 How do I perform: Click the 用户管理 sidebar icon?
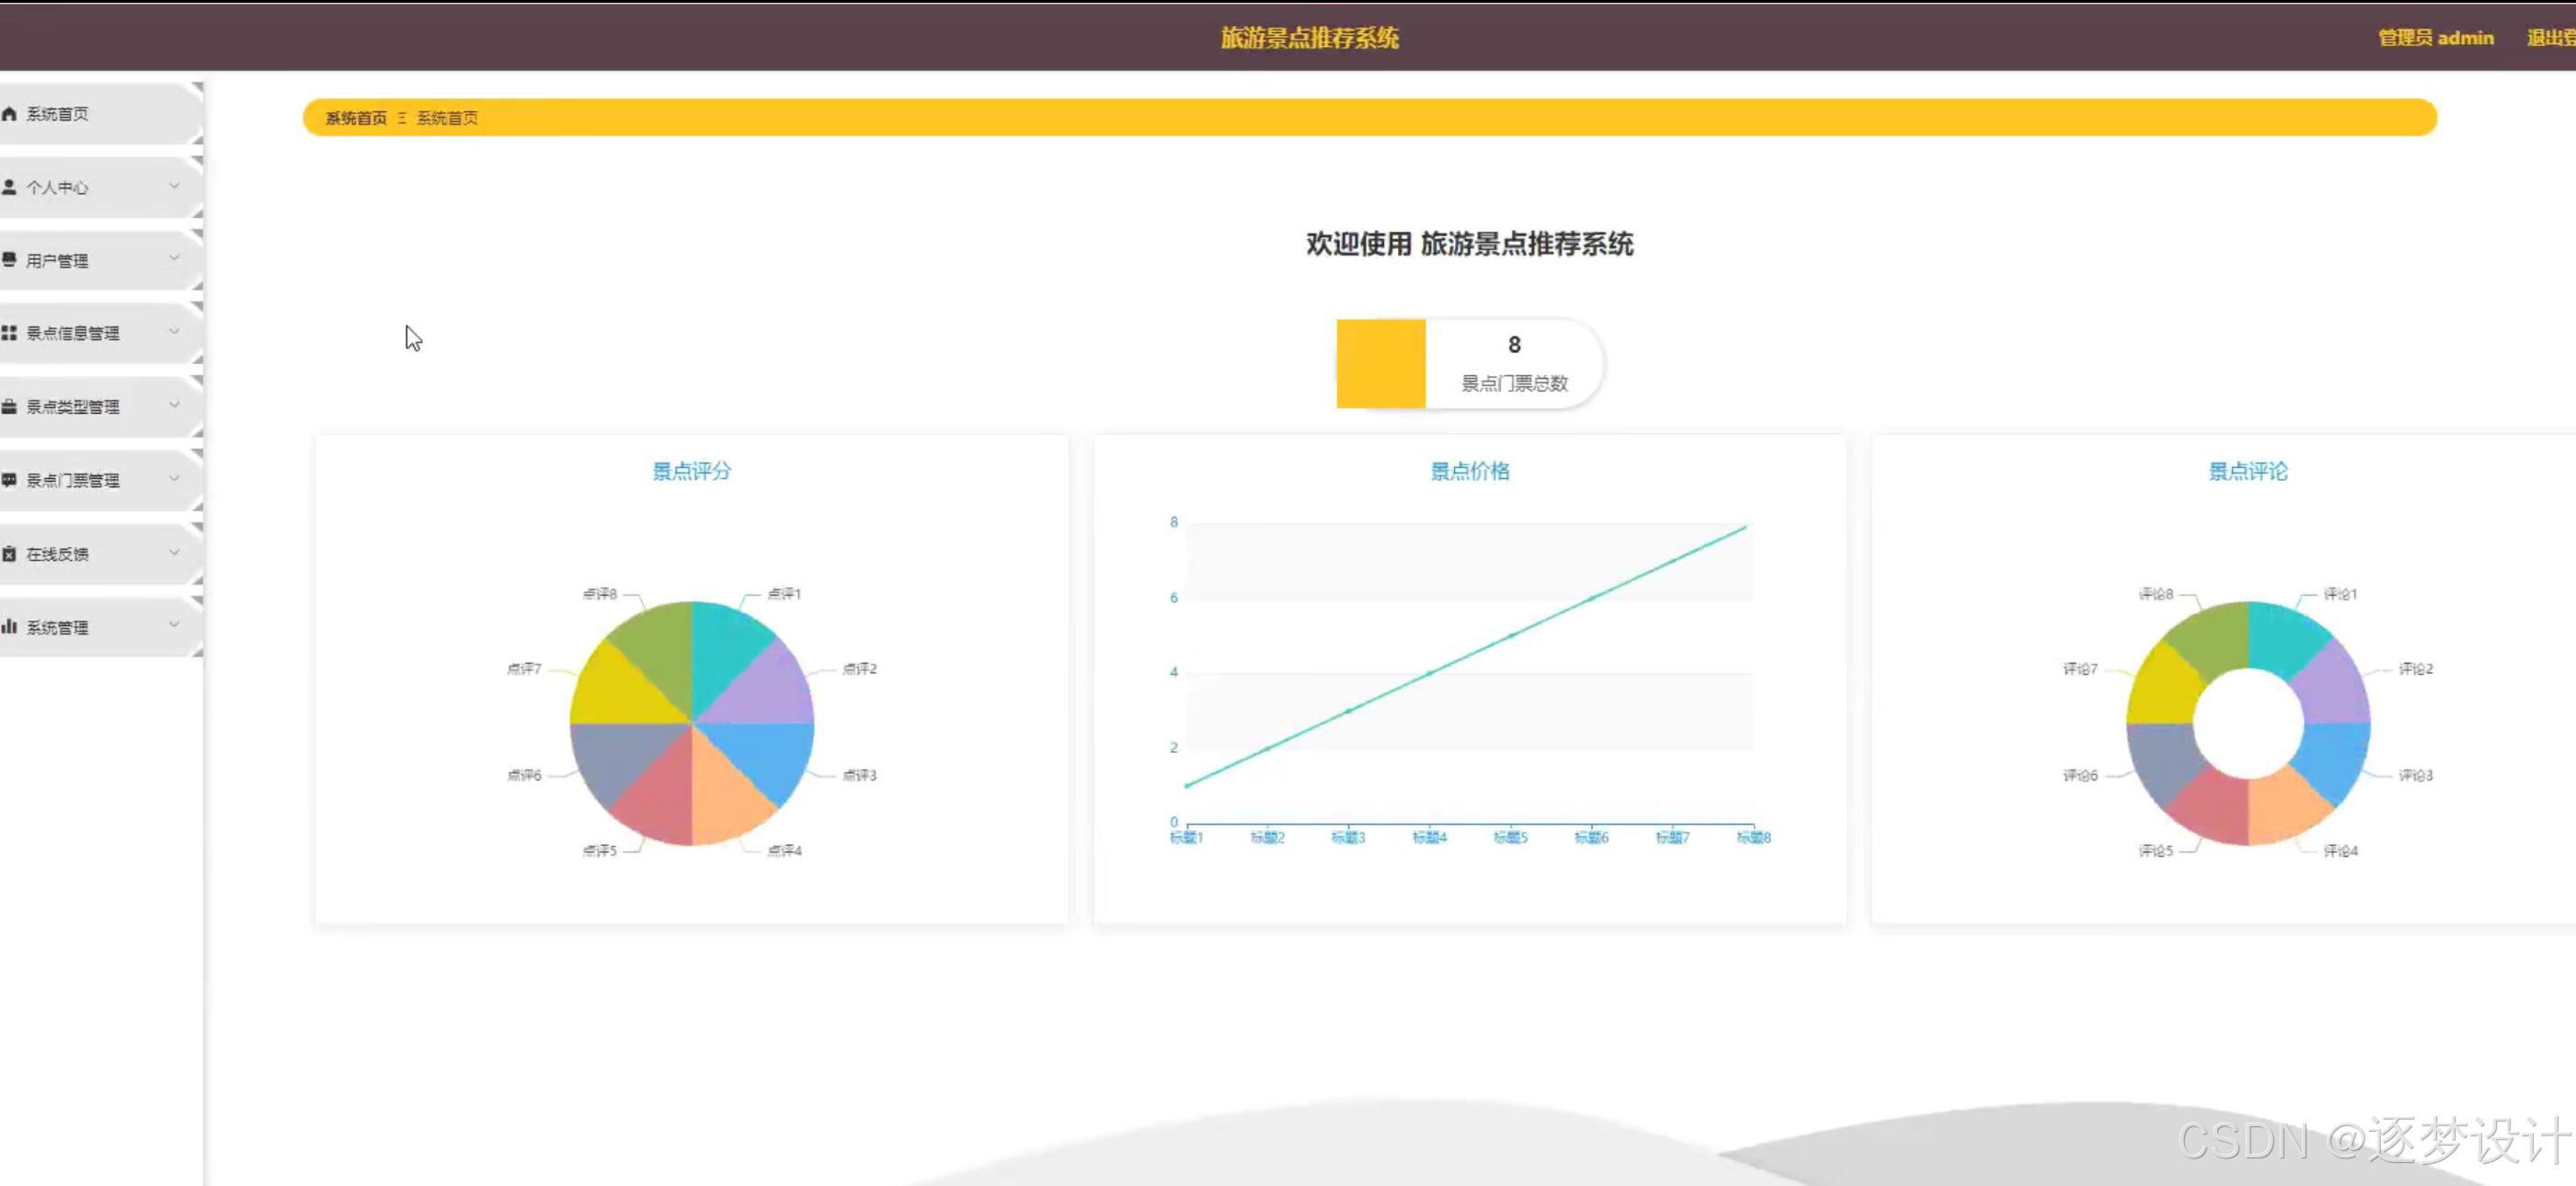pyautogui.click(x=9, y=260)
